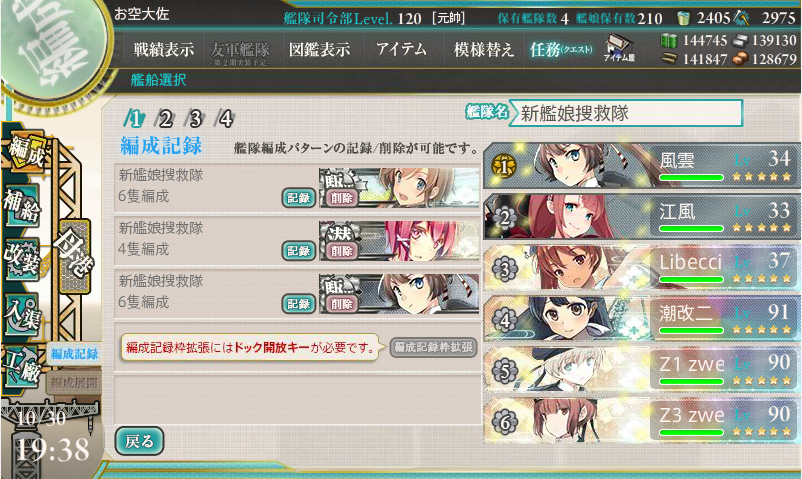Record fleet in first 6隻編成 slot
This screenshot has width=802, height=479.
(299, 198)
